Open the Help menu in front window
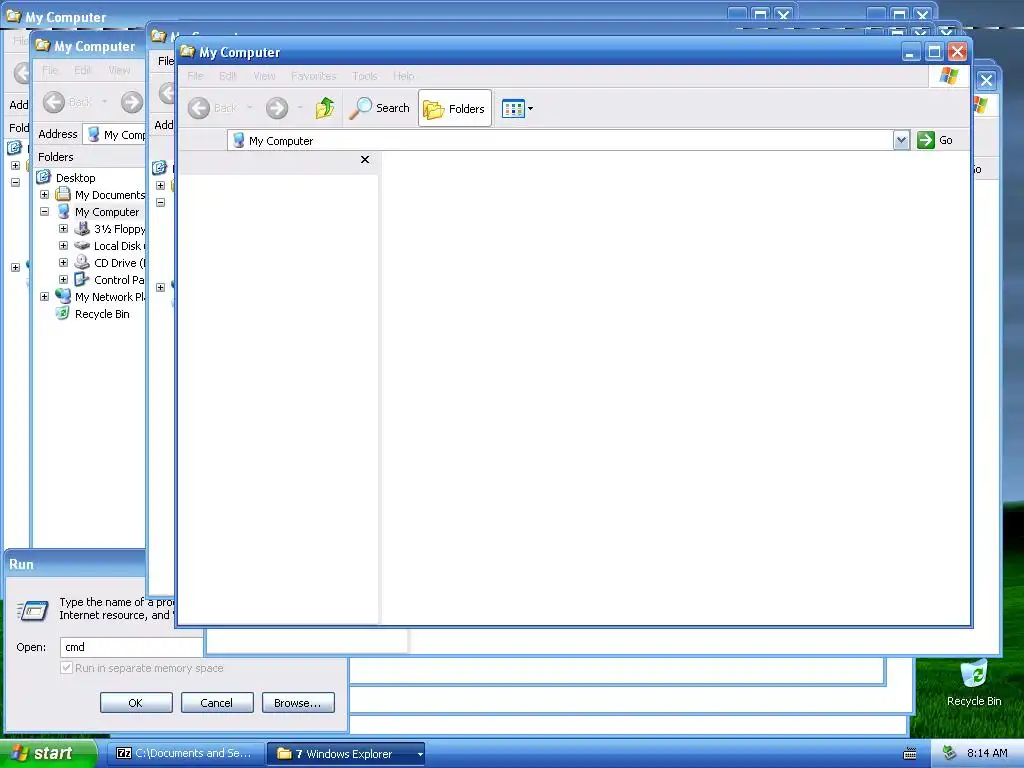1024x768 pixels. [x=404, y=76]
